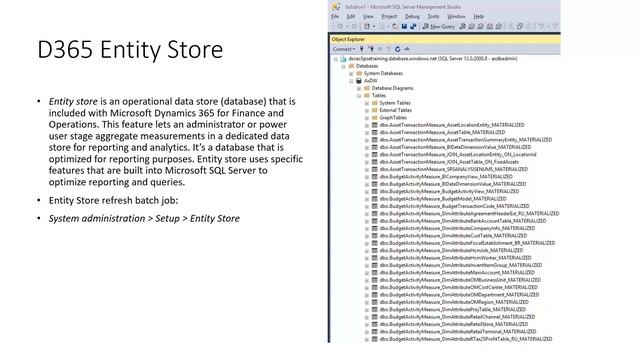The image size is (640, 360).
Task: Open the Help menu
Action: (479, 16)
